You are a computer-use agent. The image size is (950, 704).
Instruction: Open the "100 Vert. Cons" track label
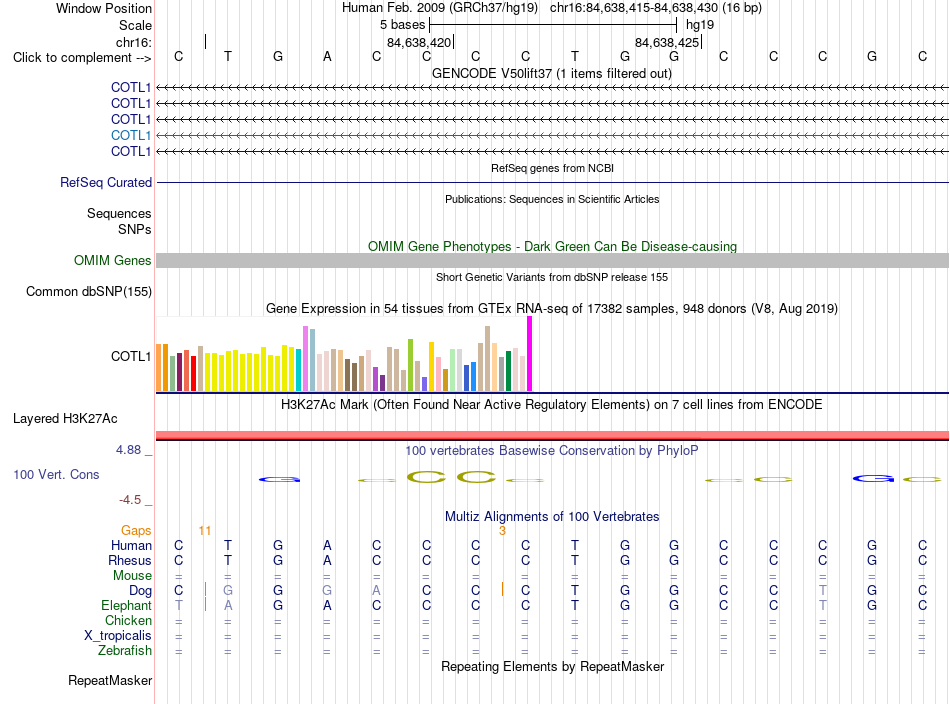(56, 474)
